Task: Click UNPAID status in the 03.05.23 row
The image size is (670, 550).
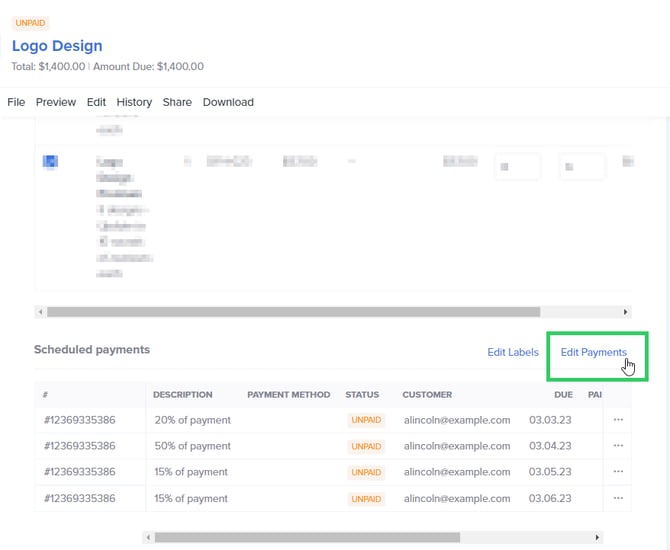Action: [x=366, y=472]
